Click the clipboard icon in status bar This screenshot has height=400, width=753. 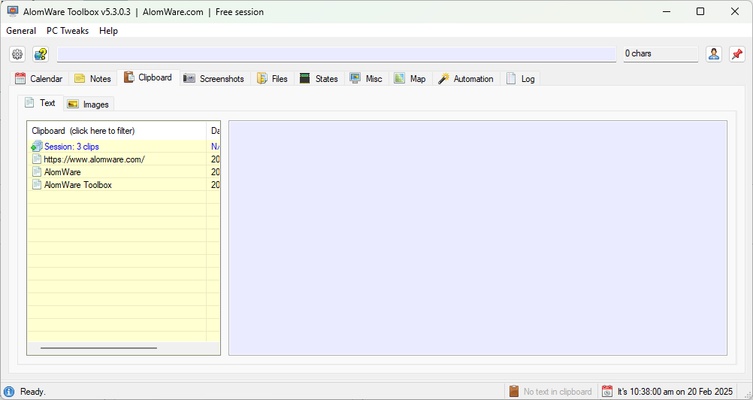[x=514, y=391]
